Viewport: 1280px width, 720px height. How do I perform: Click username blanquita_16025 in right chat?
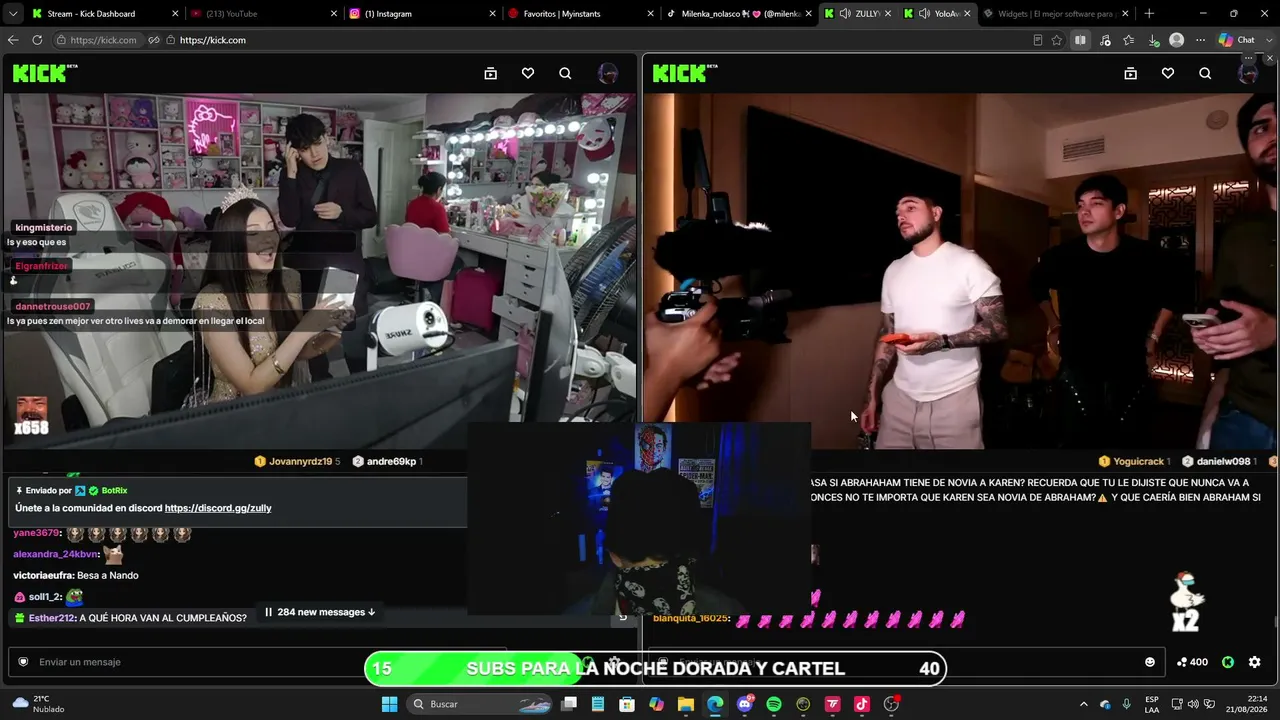click(x=690, y=618)
